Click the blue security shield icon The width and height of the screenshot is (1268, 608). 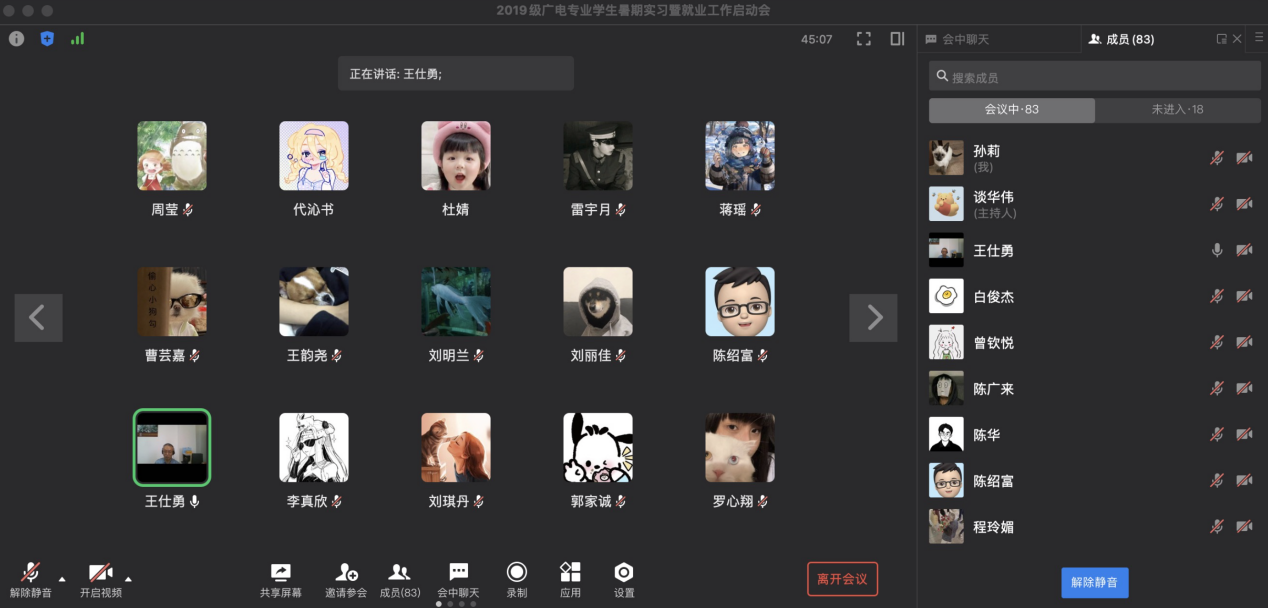point(47,39)
